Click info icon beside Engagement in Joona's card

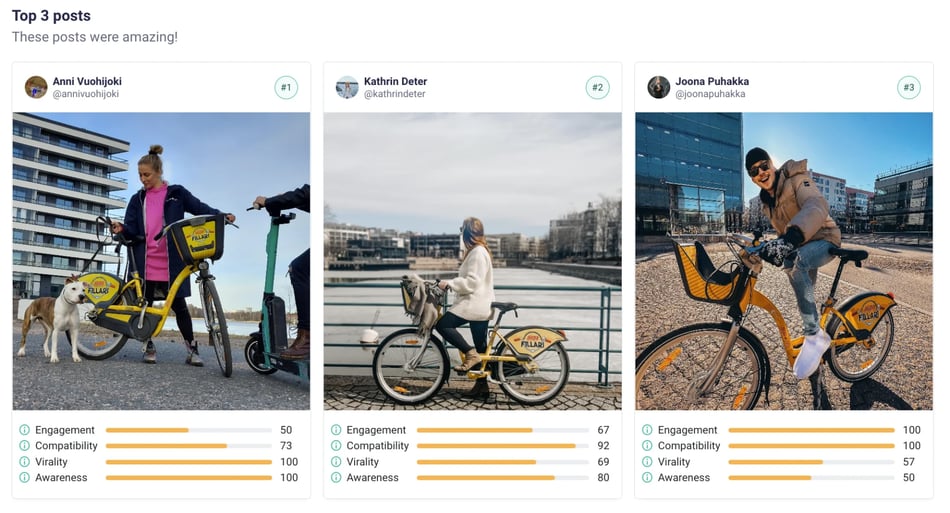point(647,430)
